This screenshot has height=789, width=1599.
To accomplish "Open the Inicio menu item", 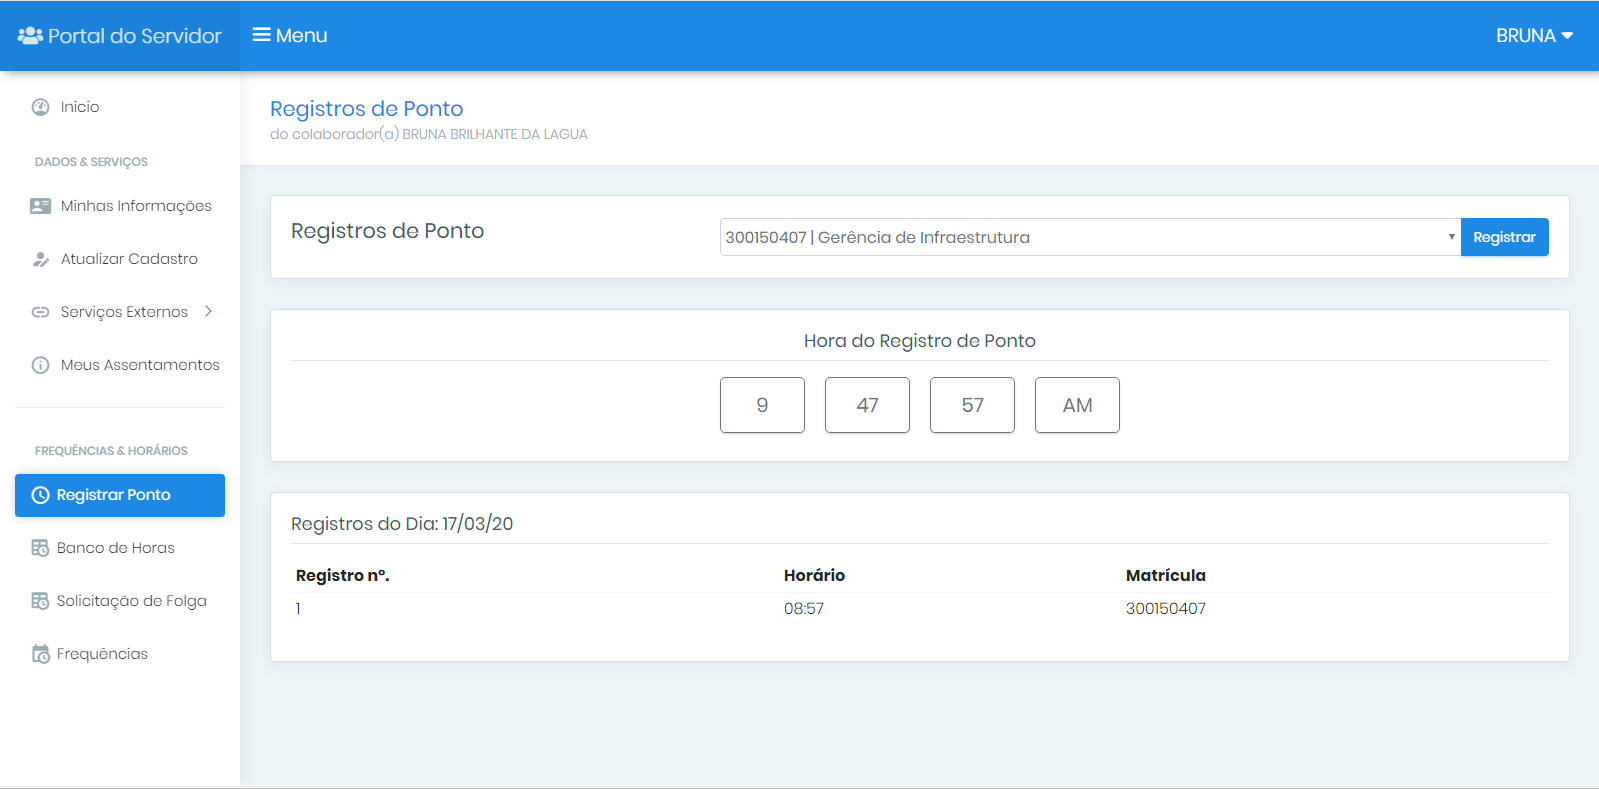I will click(120, 107).
